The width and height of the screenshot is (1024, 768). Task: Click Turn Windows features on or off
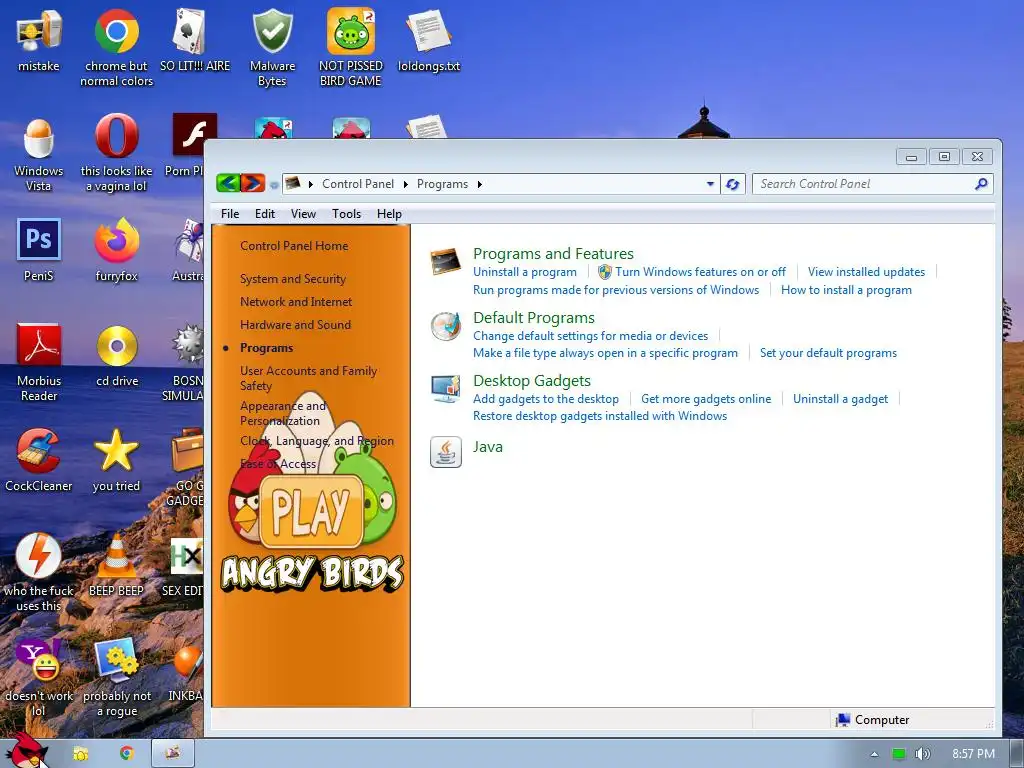tap(700, 272)
